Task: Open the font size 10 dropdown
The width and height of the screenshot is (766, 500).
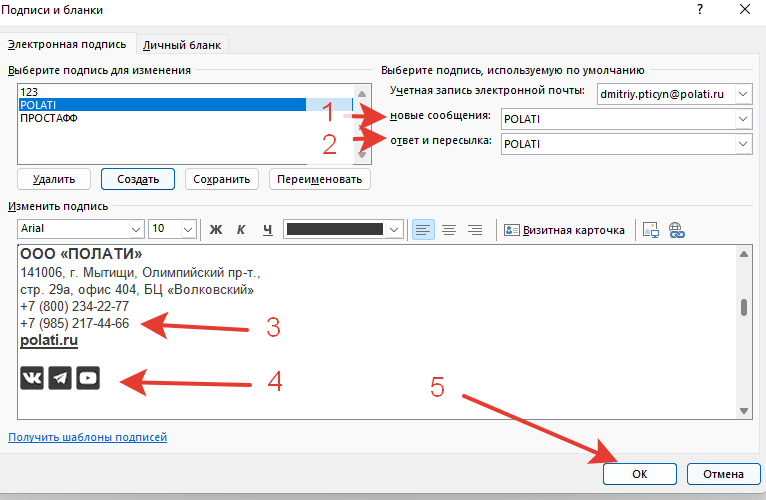Action: [x=188, y=229]
